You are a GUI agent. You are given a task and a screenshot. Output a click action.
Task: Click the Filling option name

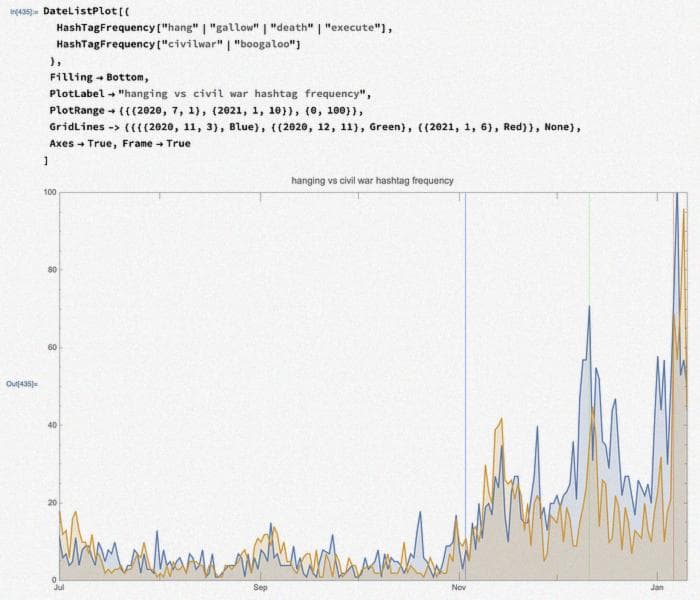[71, 77]
